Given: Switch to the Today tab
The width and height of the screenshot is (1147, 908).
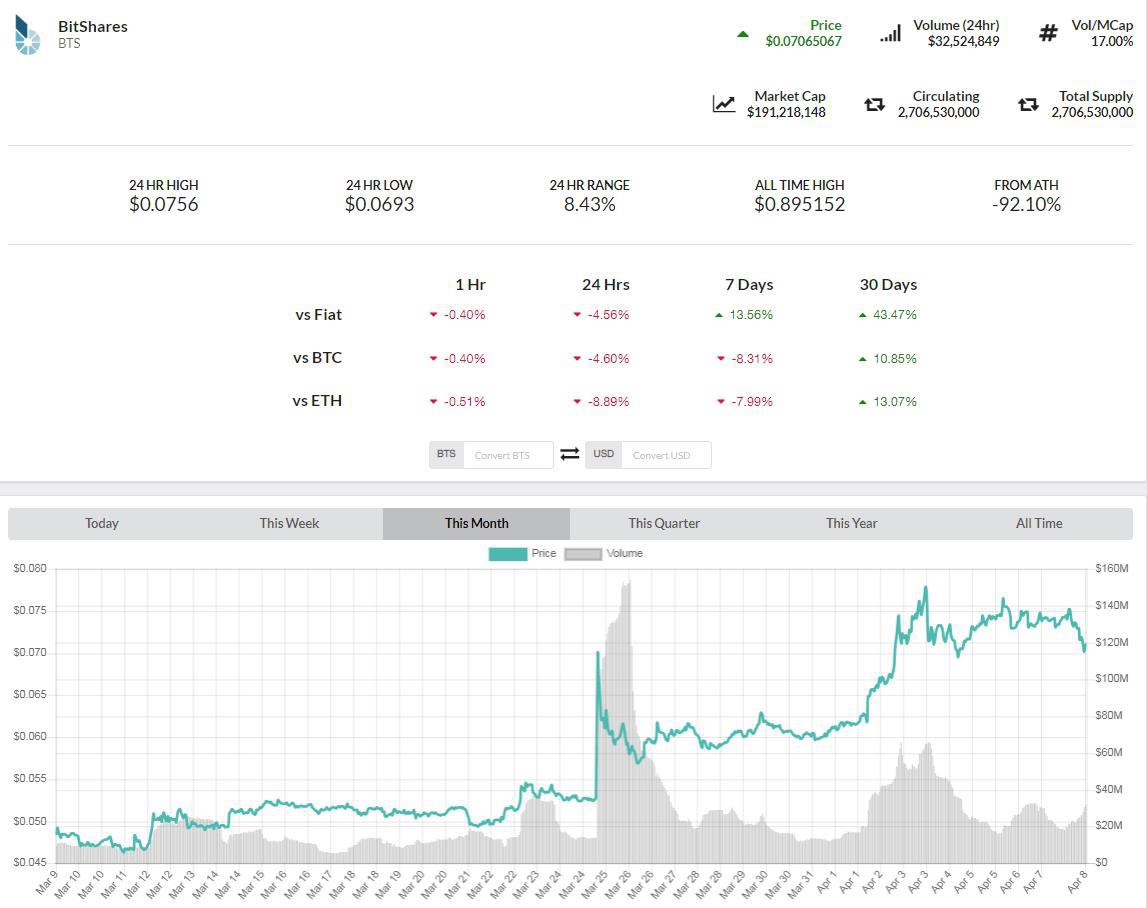Looking at the screenshot, I should point(102,524).
